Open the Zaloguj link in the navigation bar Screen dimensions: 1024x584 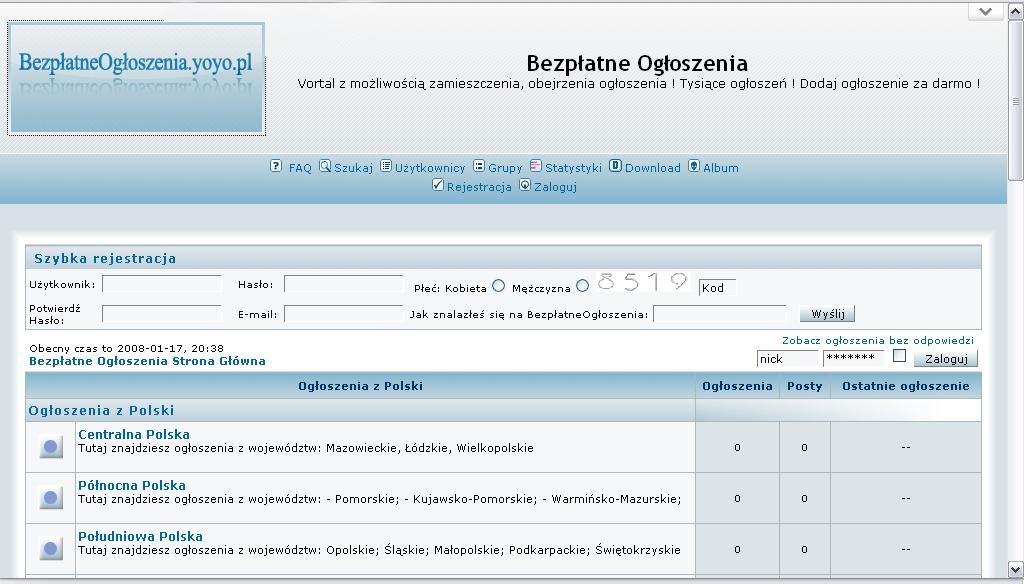pyautogui.click(x=555, y=187)
